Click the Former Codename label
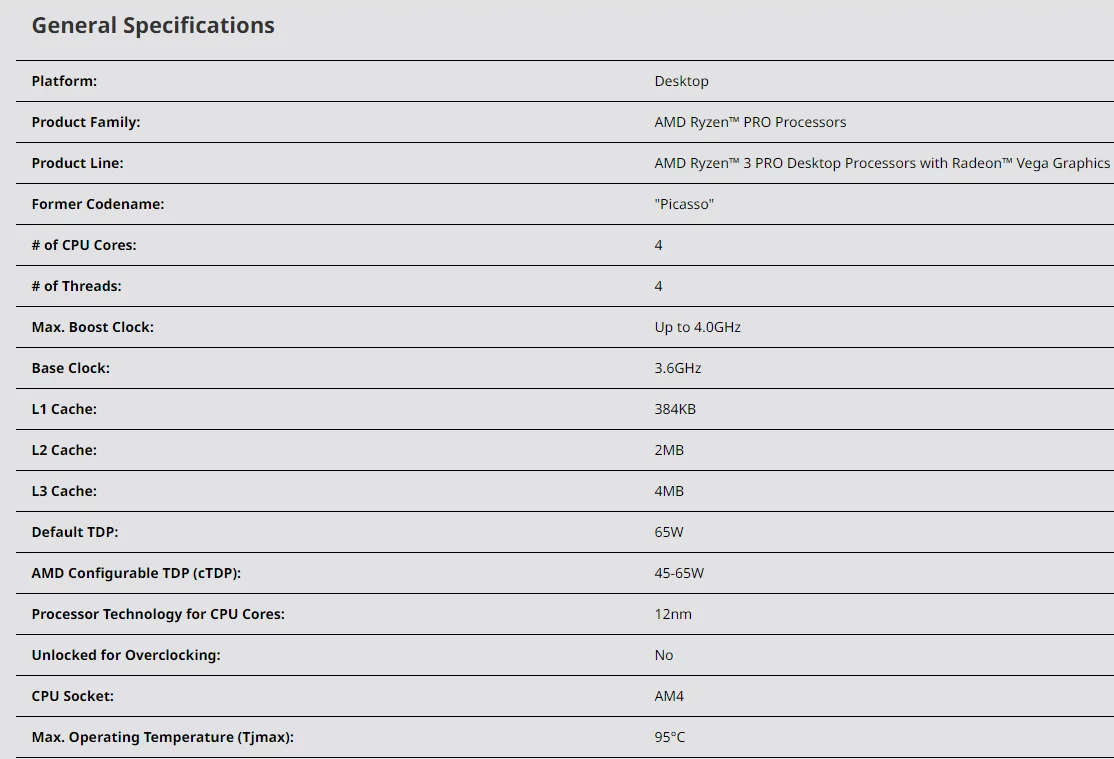 click(x=97, y=204)
